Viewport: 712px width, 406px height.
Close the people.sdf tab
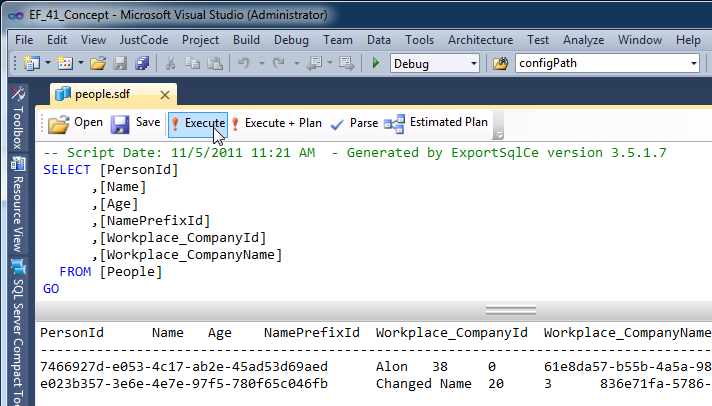165,95
